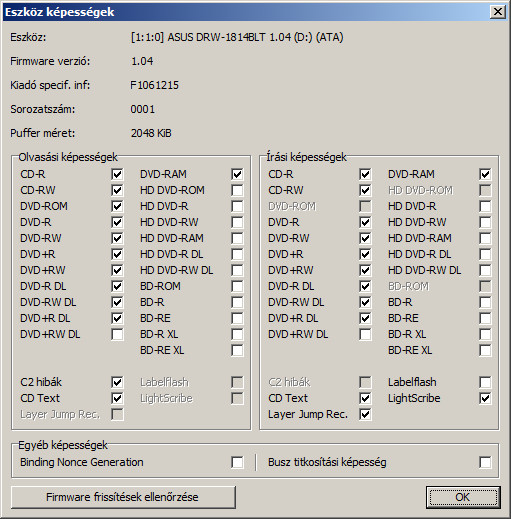Screen dimensions: 511x519
Task: Toggle DVD-R checkbox in write capabilities
Action: click(365, 222)
